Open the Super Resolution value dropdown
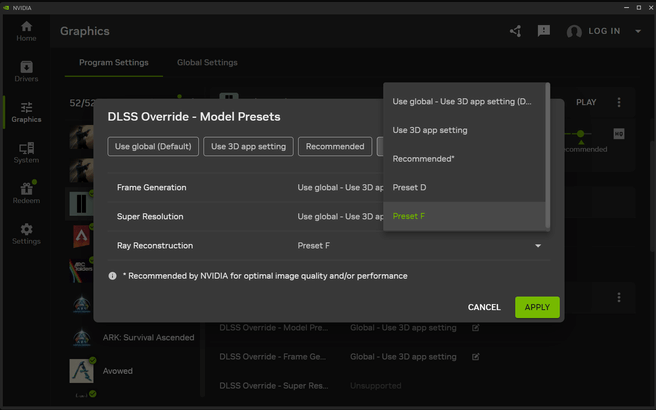This screenshot has width=656, height=410. click(x=340, y=216)
